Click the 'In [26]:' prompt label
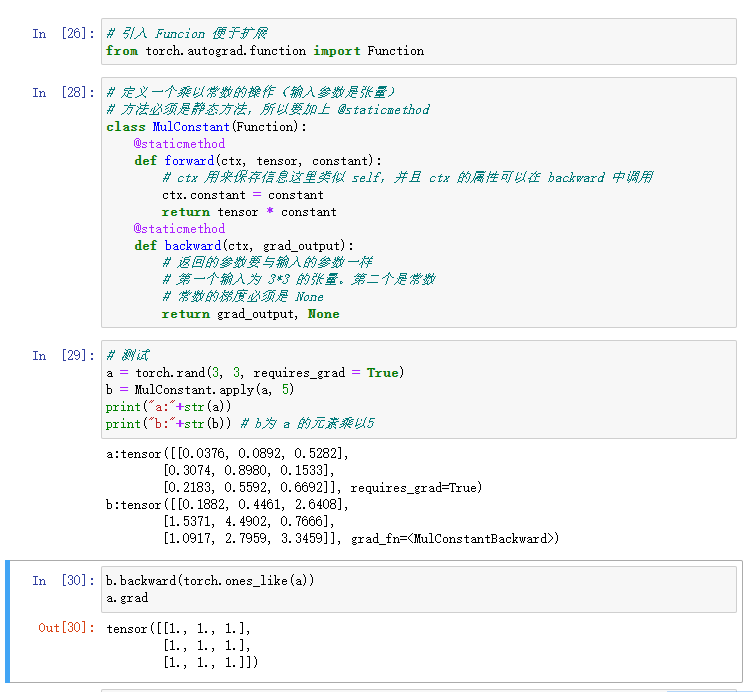This screenshot has width=753, height=692. (x=63, y=34)
